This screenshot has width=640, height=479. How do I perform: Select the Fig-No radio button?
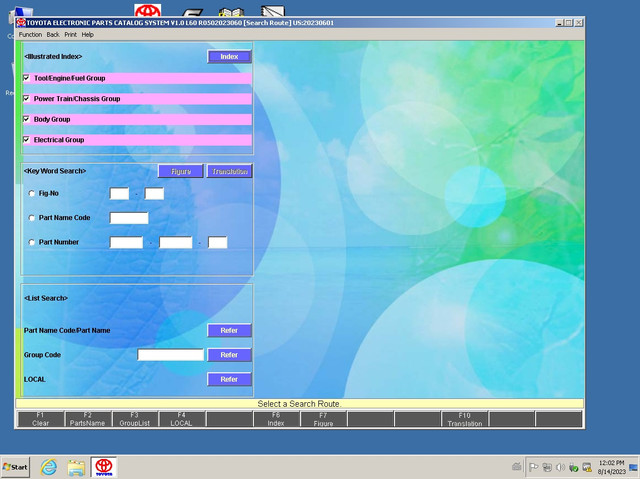(x=31, y=193)
